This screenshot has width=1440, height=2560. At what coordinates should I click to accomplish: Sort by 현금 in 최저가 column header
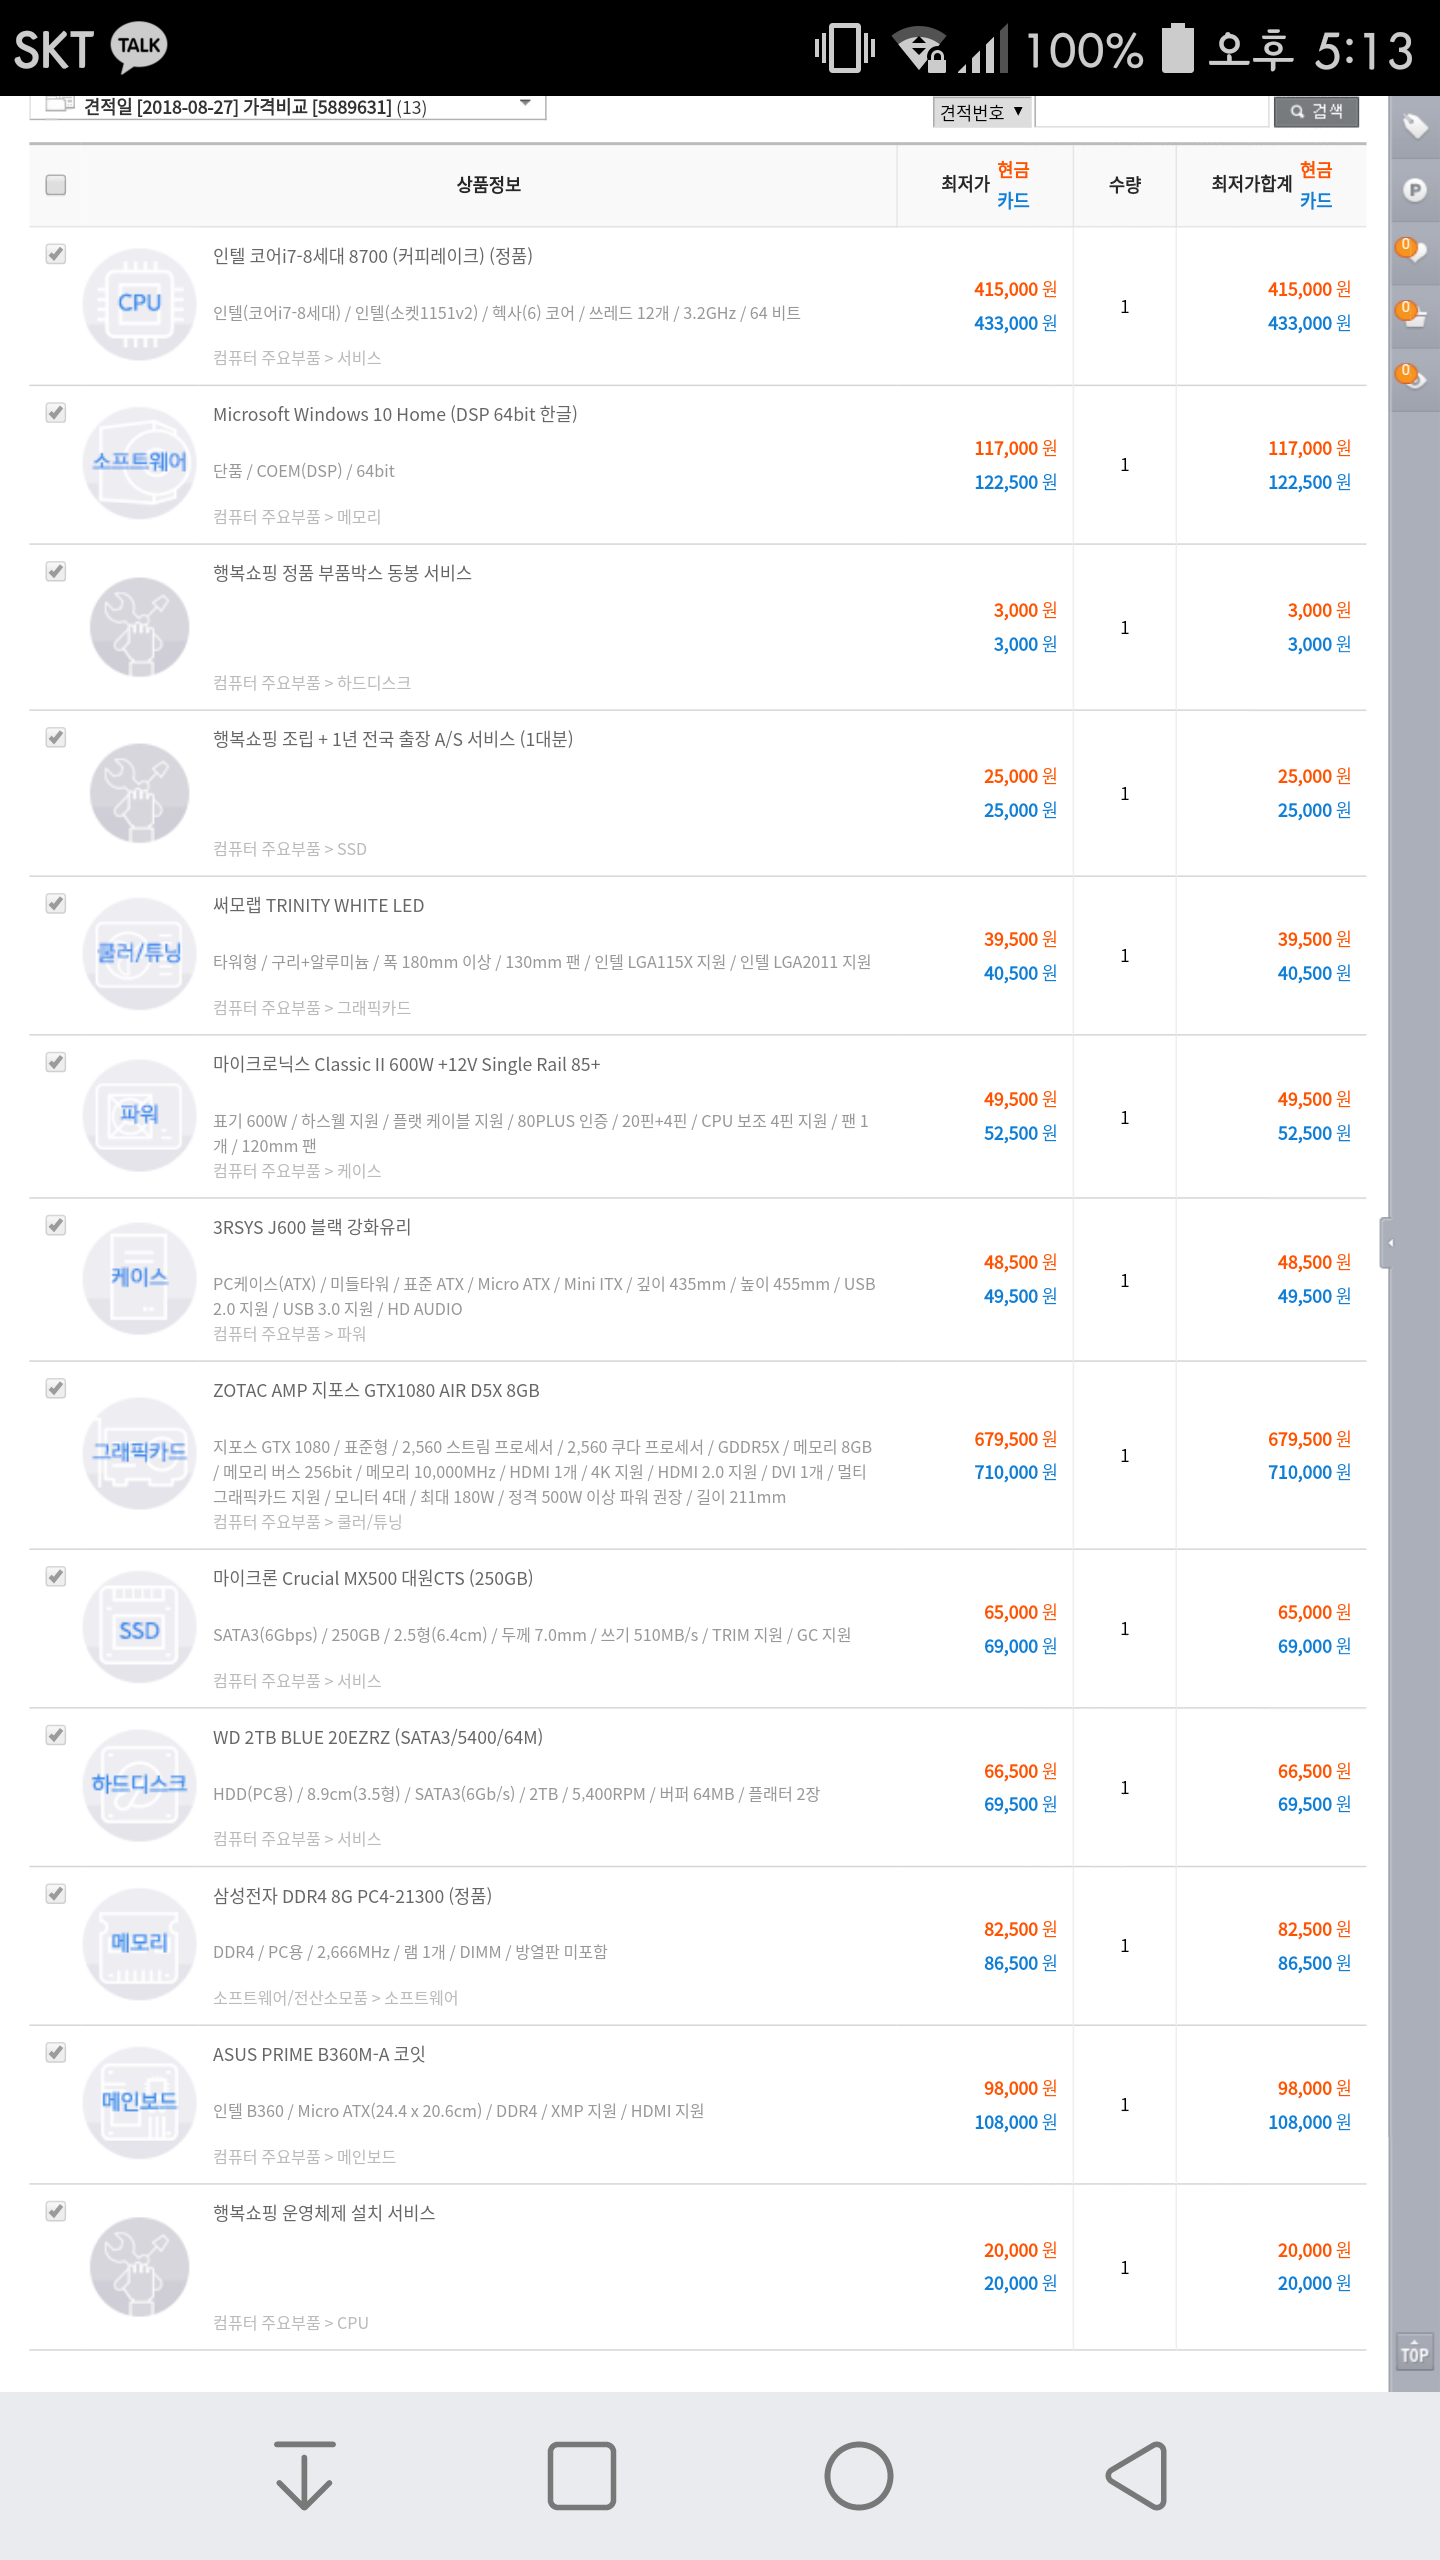pyautogui.click(x=1013, y=170)
